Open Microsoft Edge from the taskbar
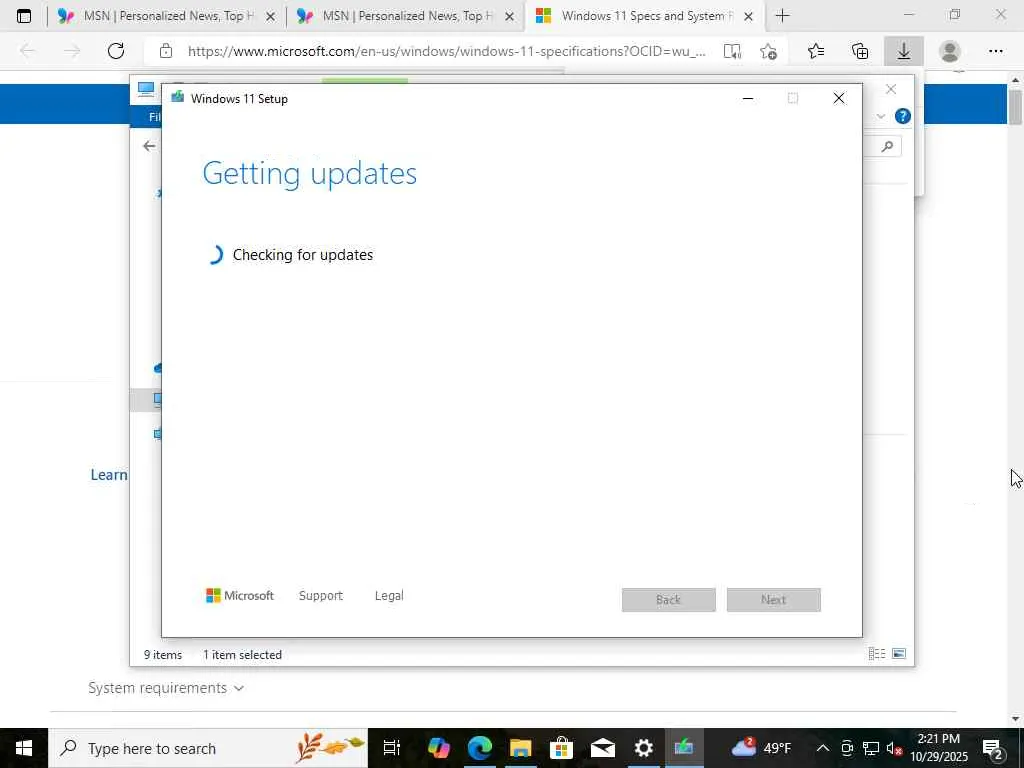The width and height of the screenshot is (1024, 768). 479,748
